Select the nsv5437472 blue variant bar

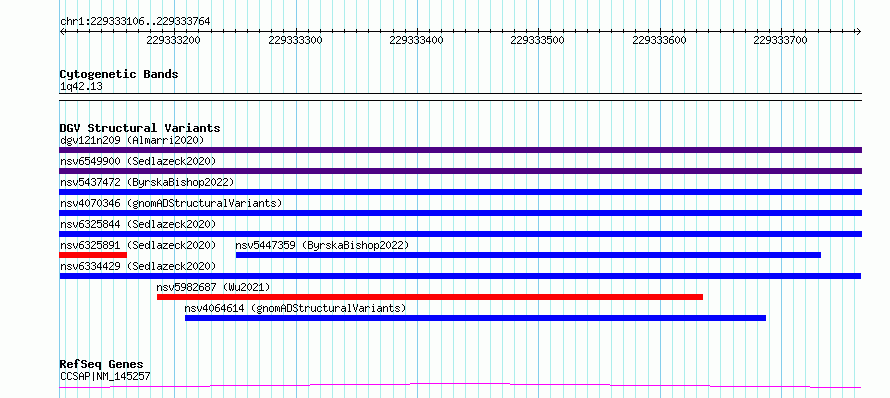click(x=460, y=192)
